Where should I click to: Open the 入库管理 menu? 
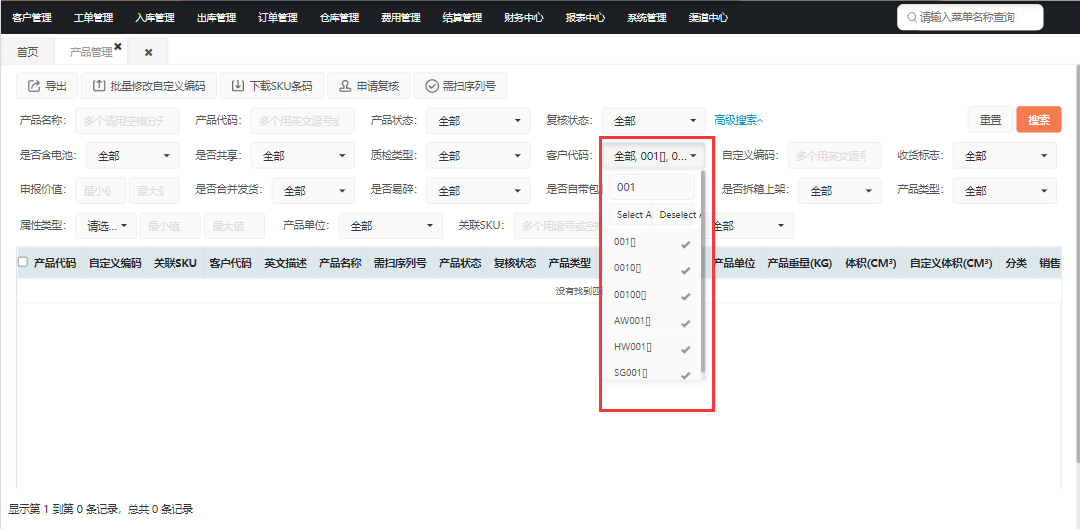(155, 17)
